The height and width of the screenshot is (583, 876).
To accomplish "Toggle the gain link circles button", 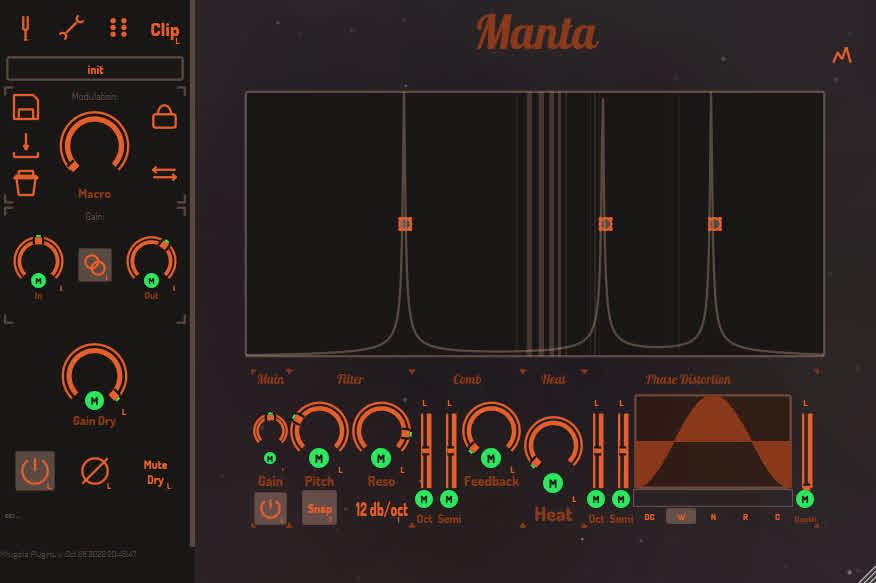I will coord(94,265).
